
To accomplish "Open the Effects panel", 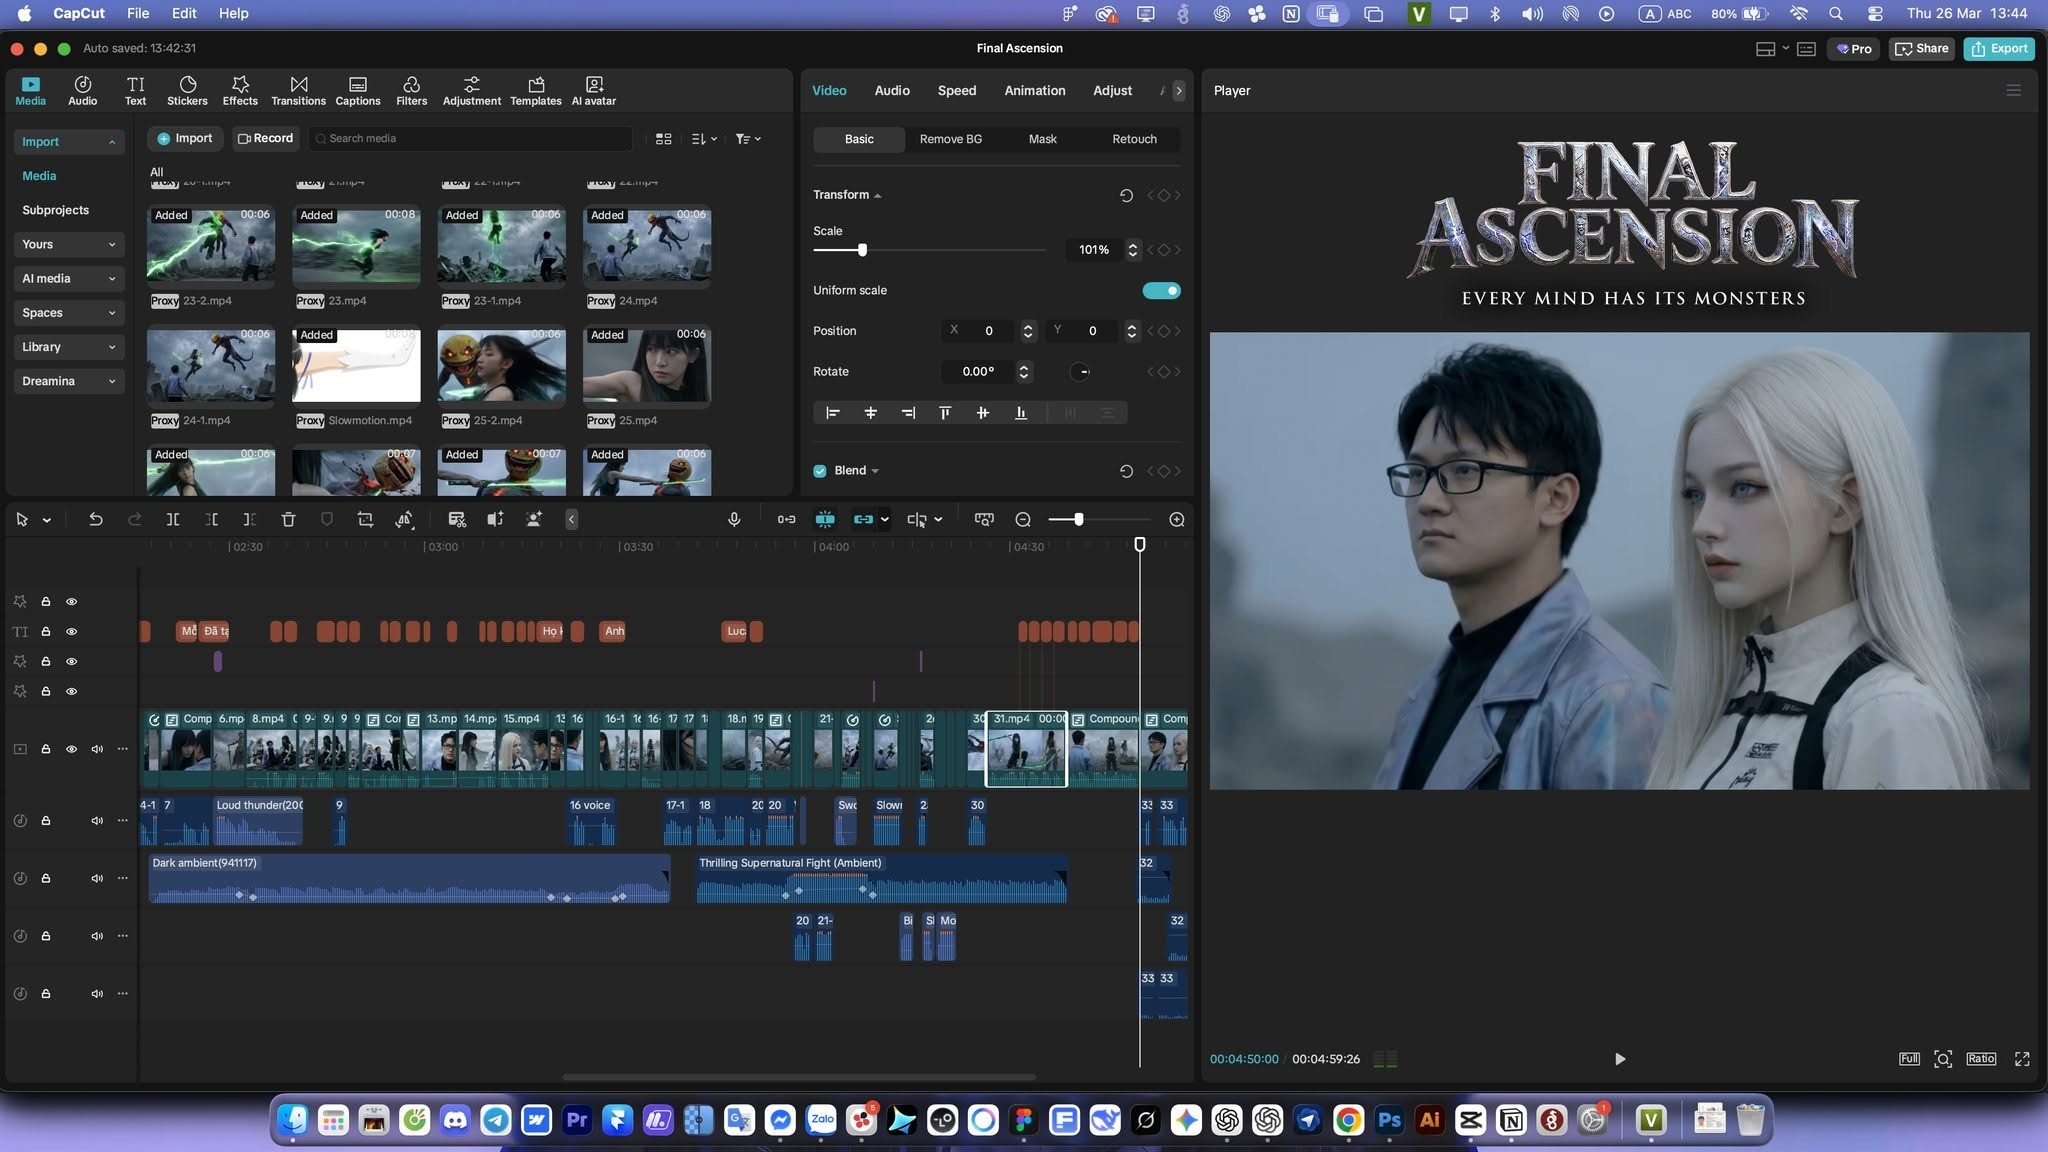I will tap(240, 91).
